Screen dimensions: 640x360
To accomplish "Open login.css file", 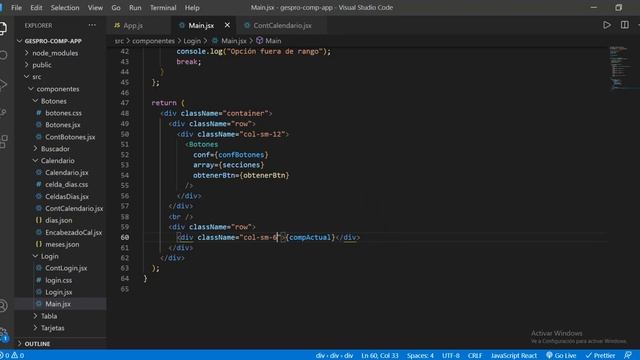I will [60, 280].
